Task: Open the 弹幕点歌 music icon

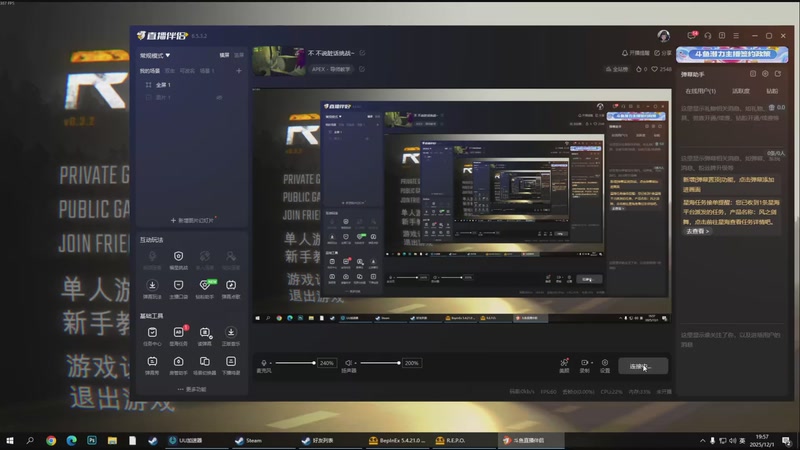Action: [231, 285]
